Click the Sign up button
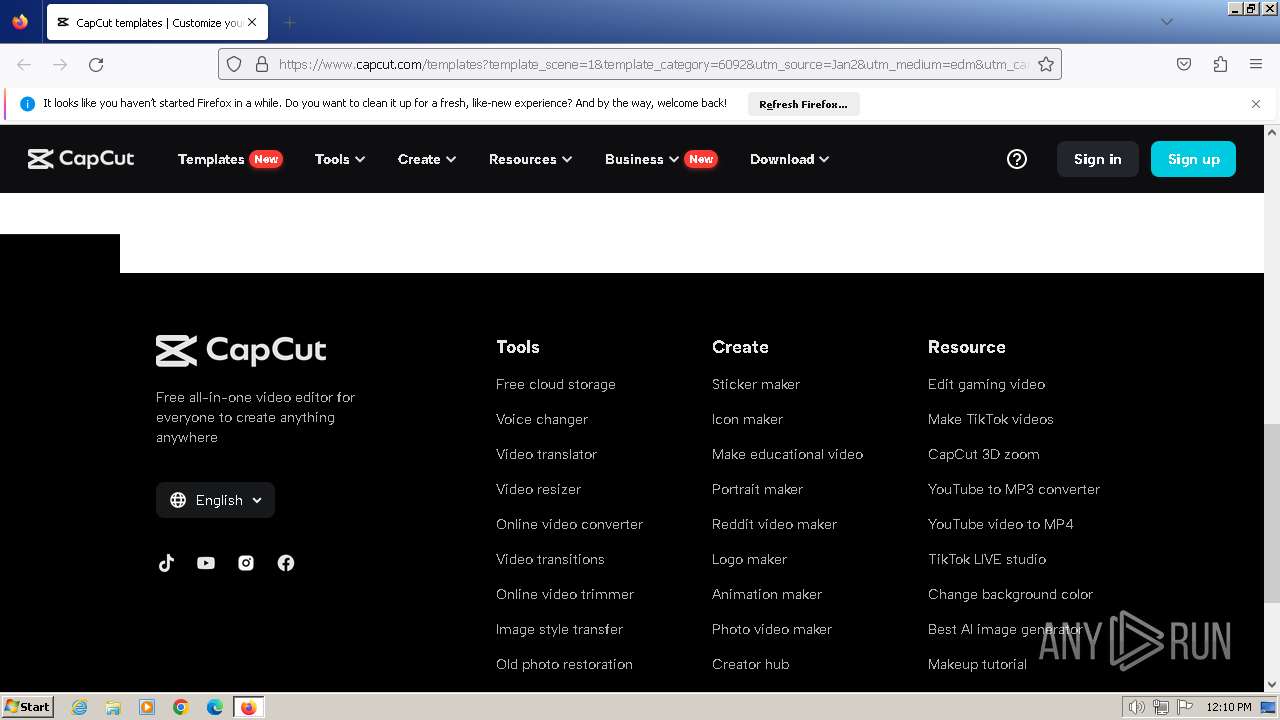 (1194, 159)
